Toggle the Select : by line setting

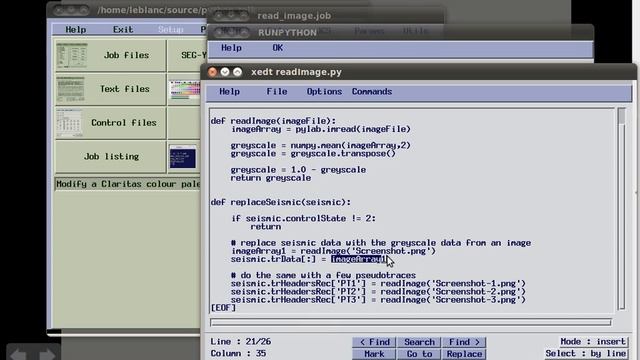pos(586,353)
